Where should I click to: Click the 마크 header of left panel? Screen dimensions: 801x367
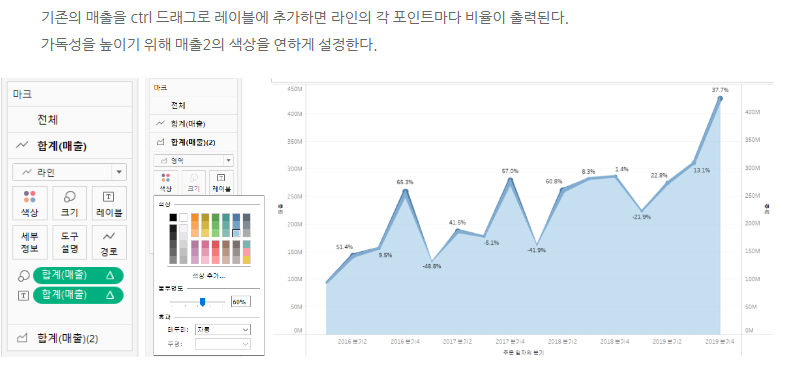[x=22, y=94]
